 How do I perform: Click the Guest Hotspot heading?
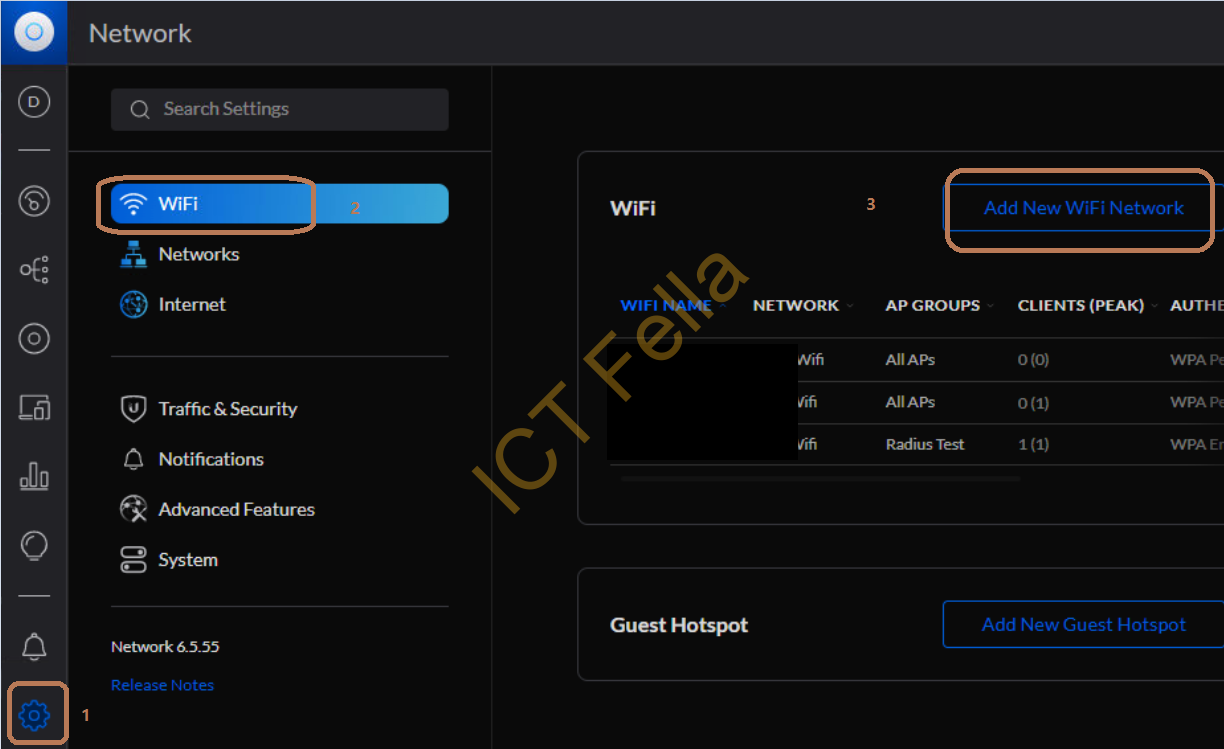(679, 625)
